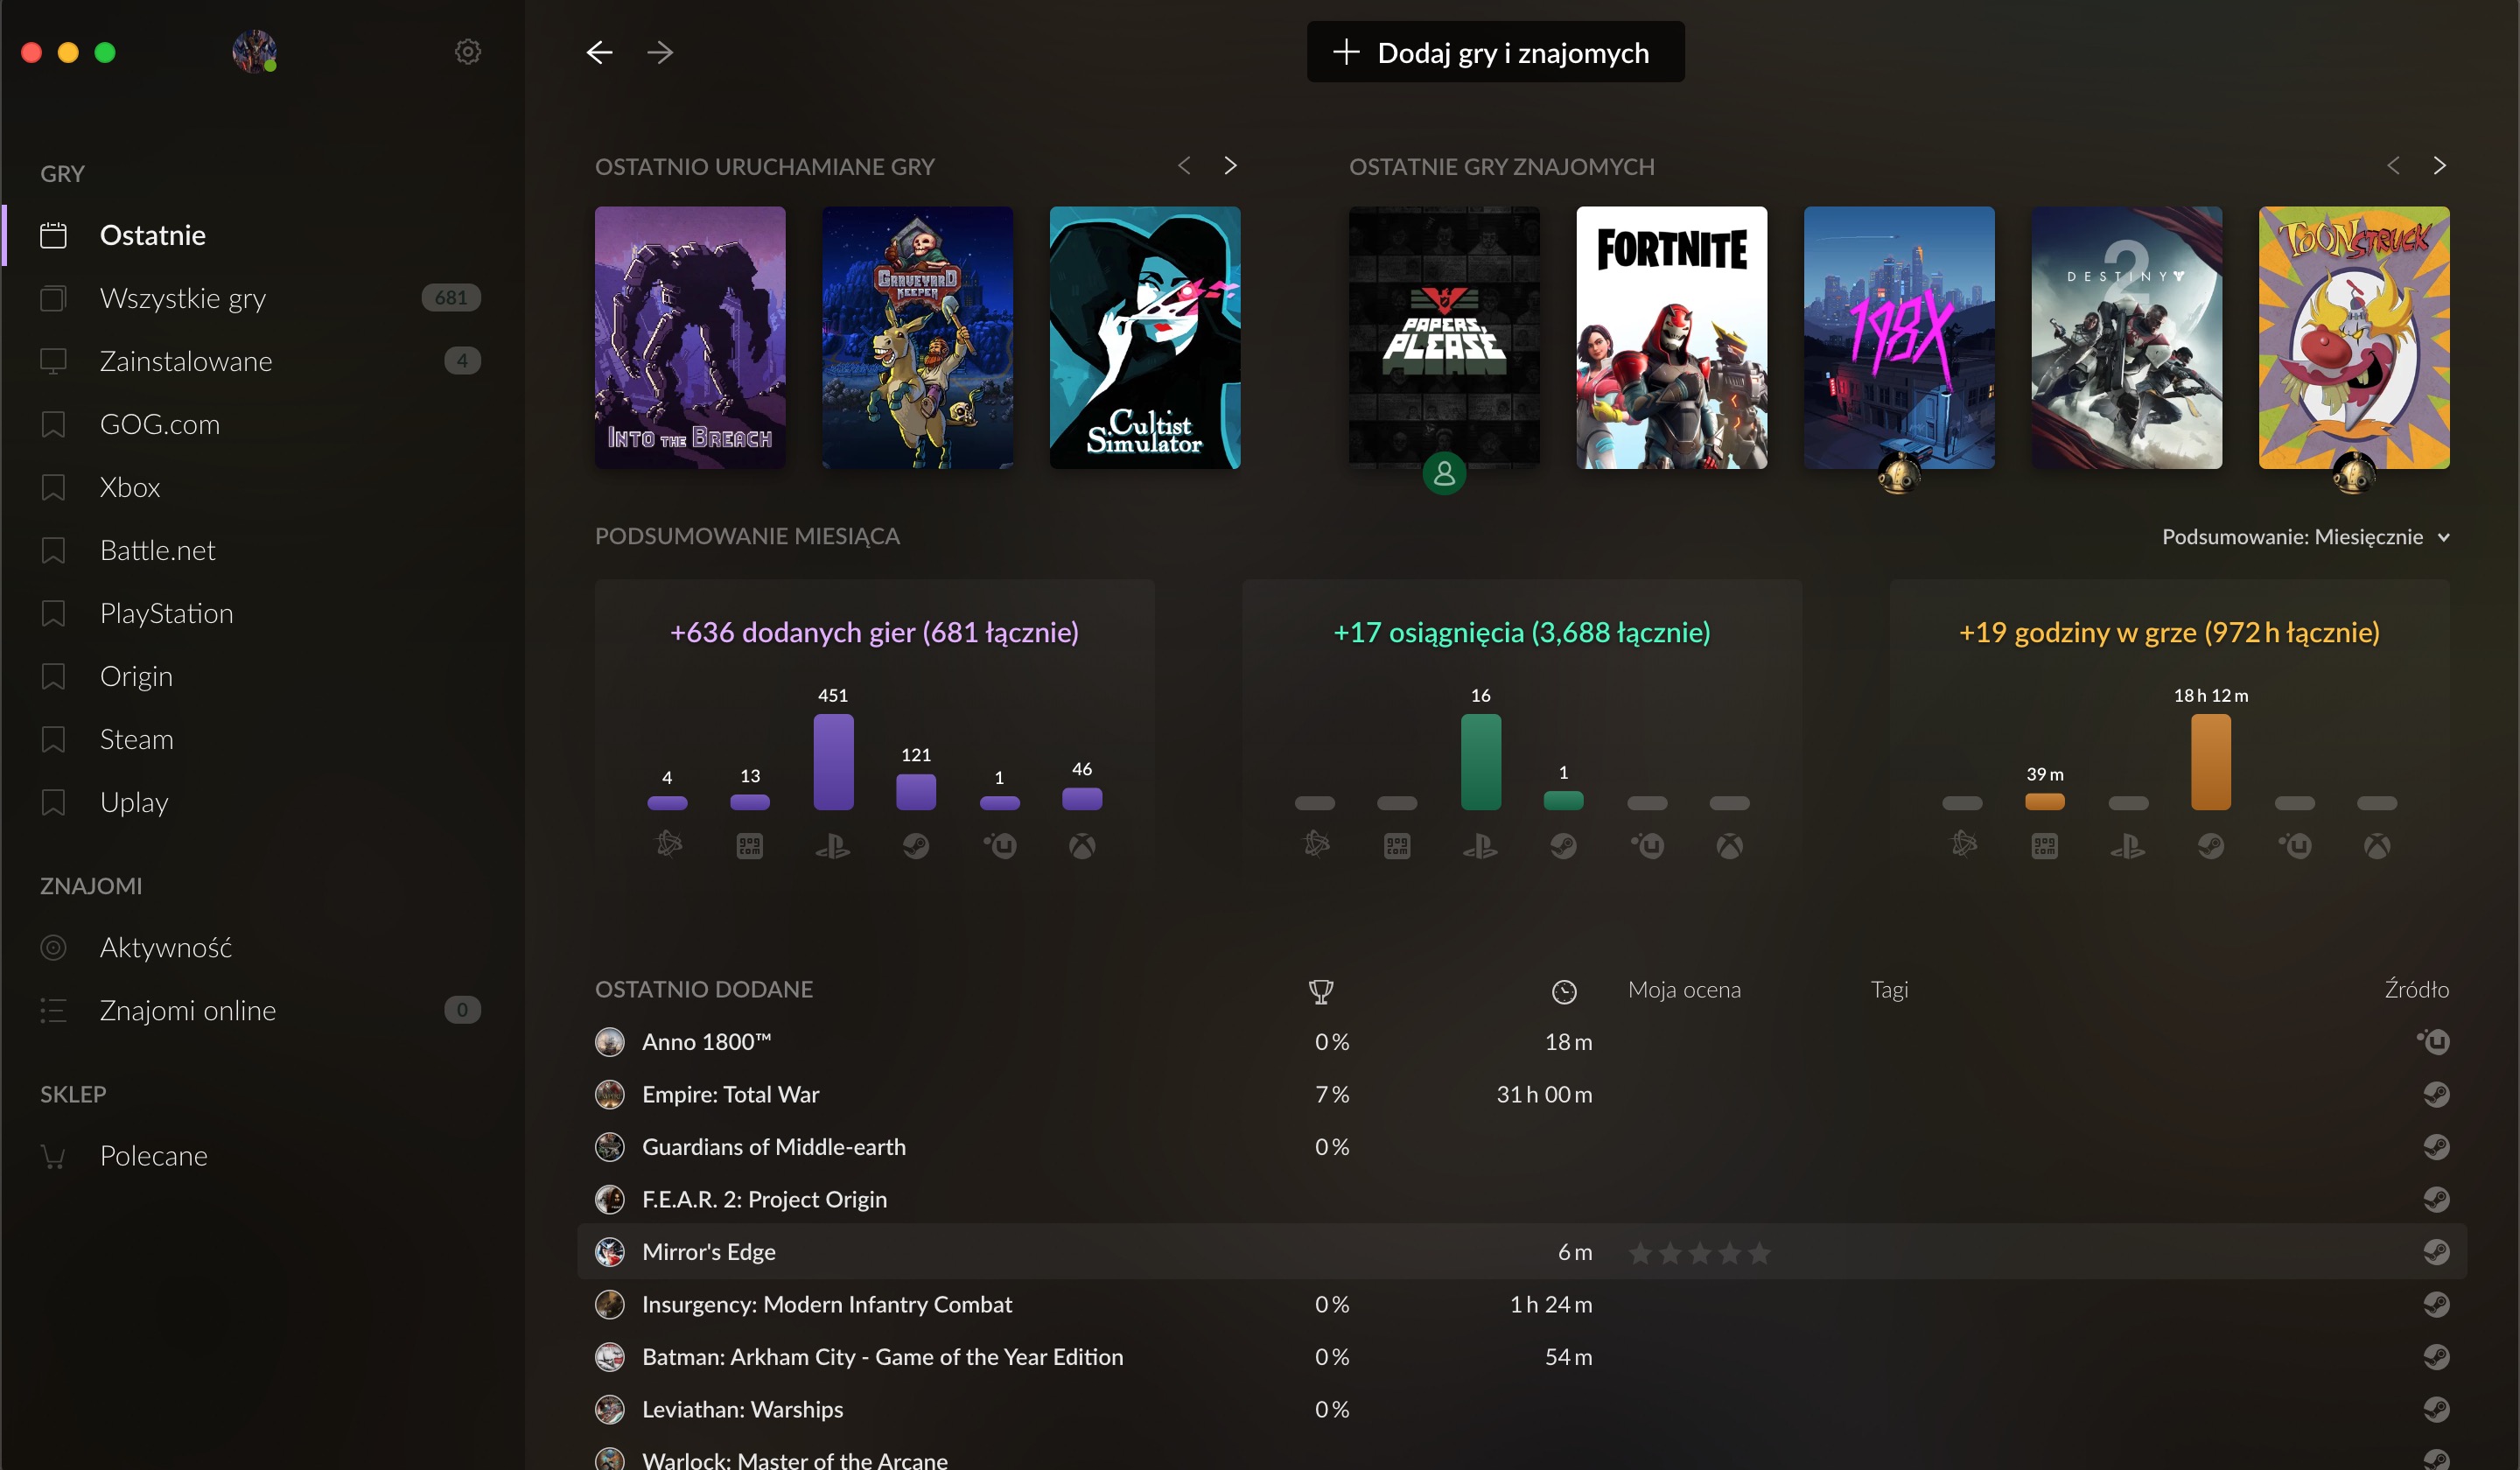Open Zainstalowane games list

(x=262, y=361)
